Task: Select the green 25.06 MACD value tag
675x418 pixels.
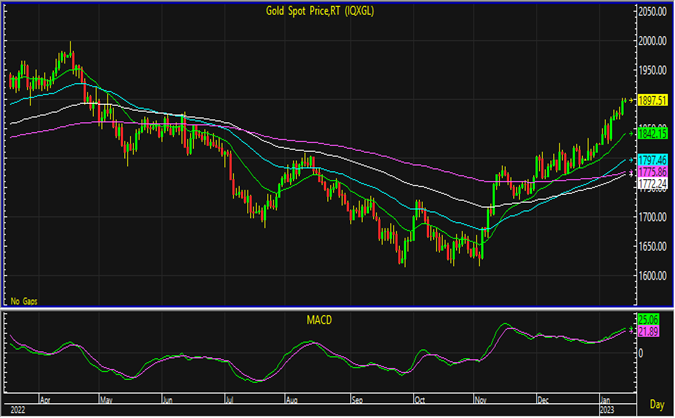Action: [x=651, y=322]
